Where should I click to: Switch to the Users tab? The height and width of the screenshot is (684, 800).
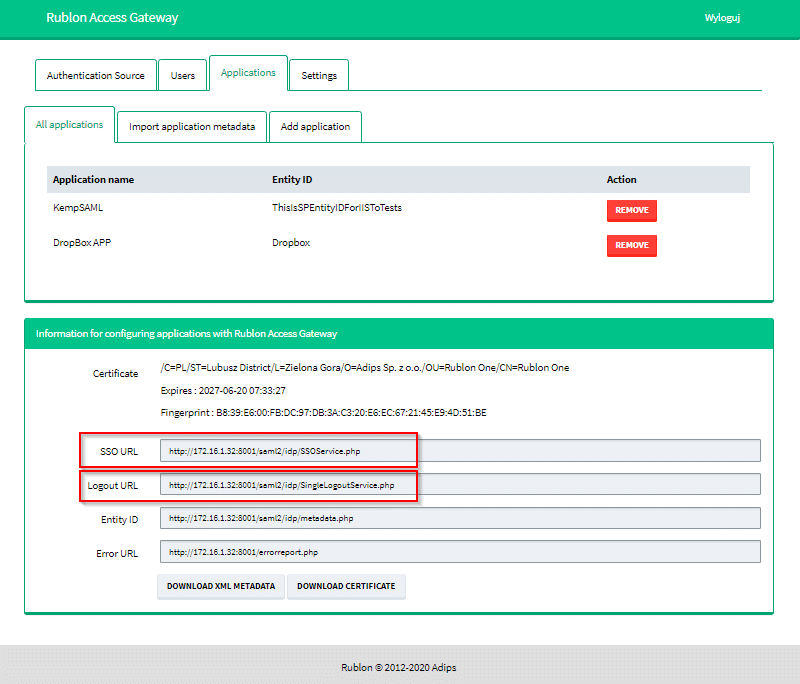coord(182,75)
